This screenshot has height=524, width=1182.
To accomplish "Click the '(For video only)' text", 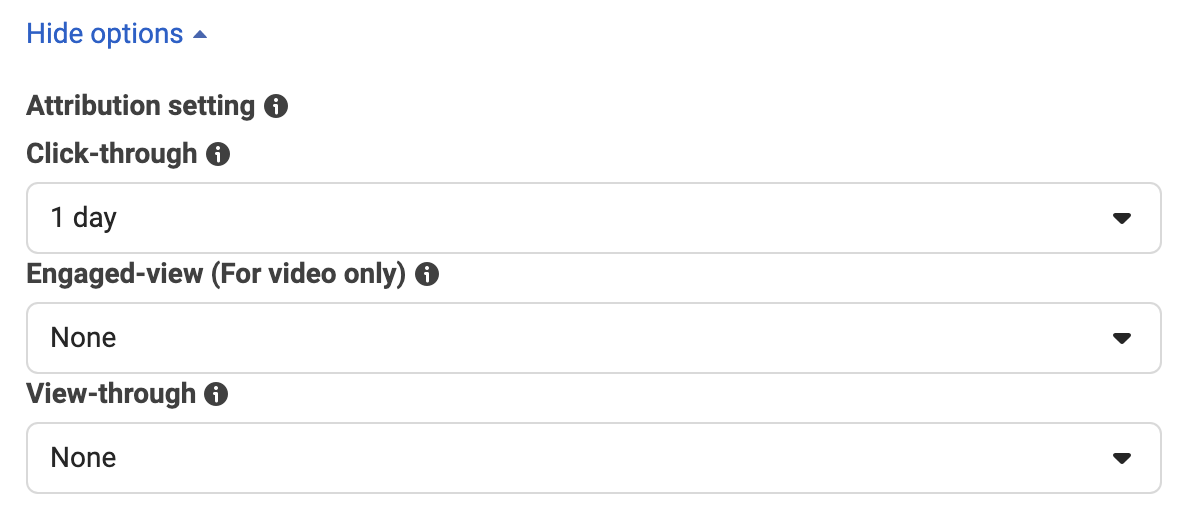I will (308, 274).
